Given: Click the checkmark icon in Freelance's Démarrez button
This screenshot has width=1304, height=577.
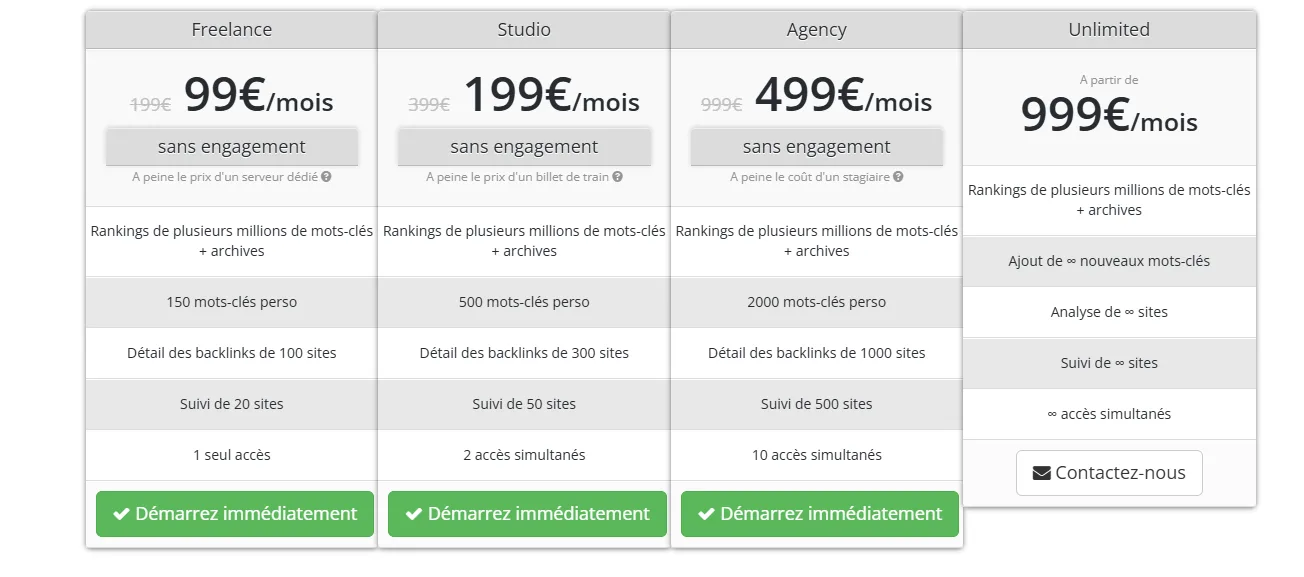Looking at the screenshot, I should coord(121,514).
